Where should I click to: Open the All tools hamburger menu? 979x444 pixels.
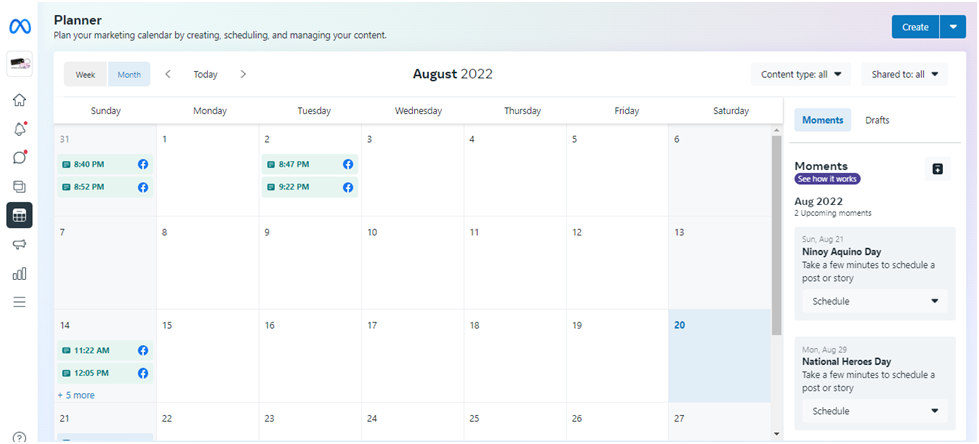(x=19, y=302)
